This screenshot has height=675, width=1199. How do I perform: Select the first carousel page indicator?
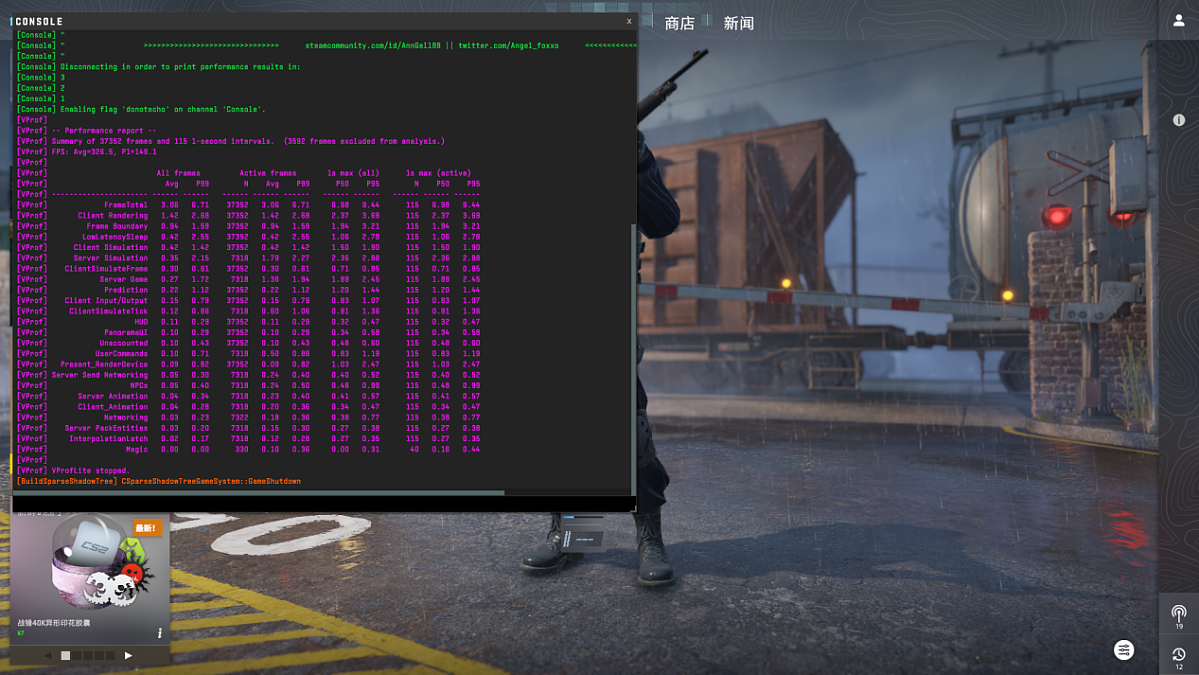(66, 655)
